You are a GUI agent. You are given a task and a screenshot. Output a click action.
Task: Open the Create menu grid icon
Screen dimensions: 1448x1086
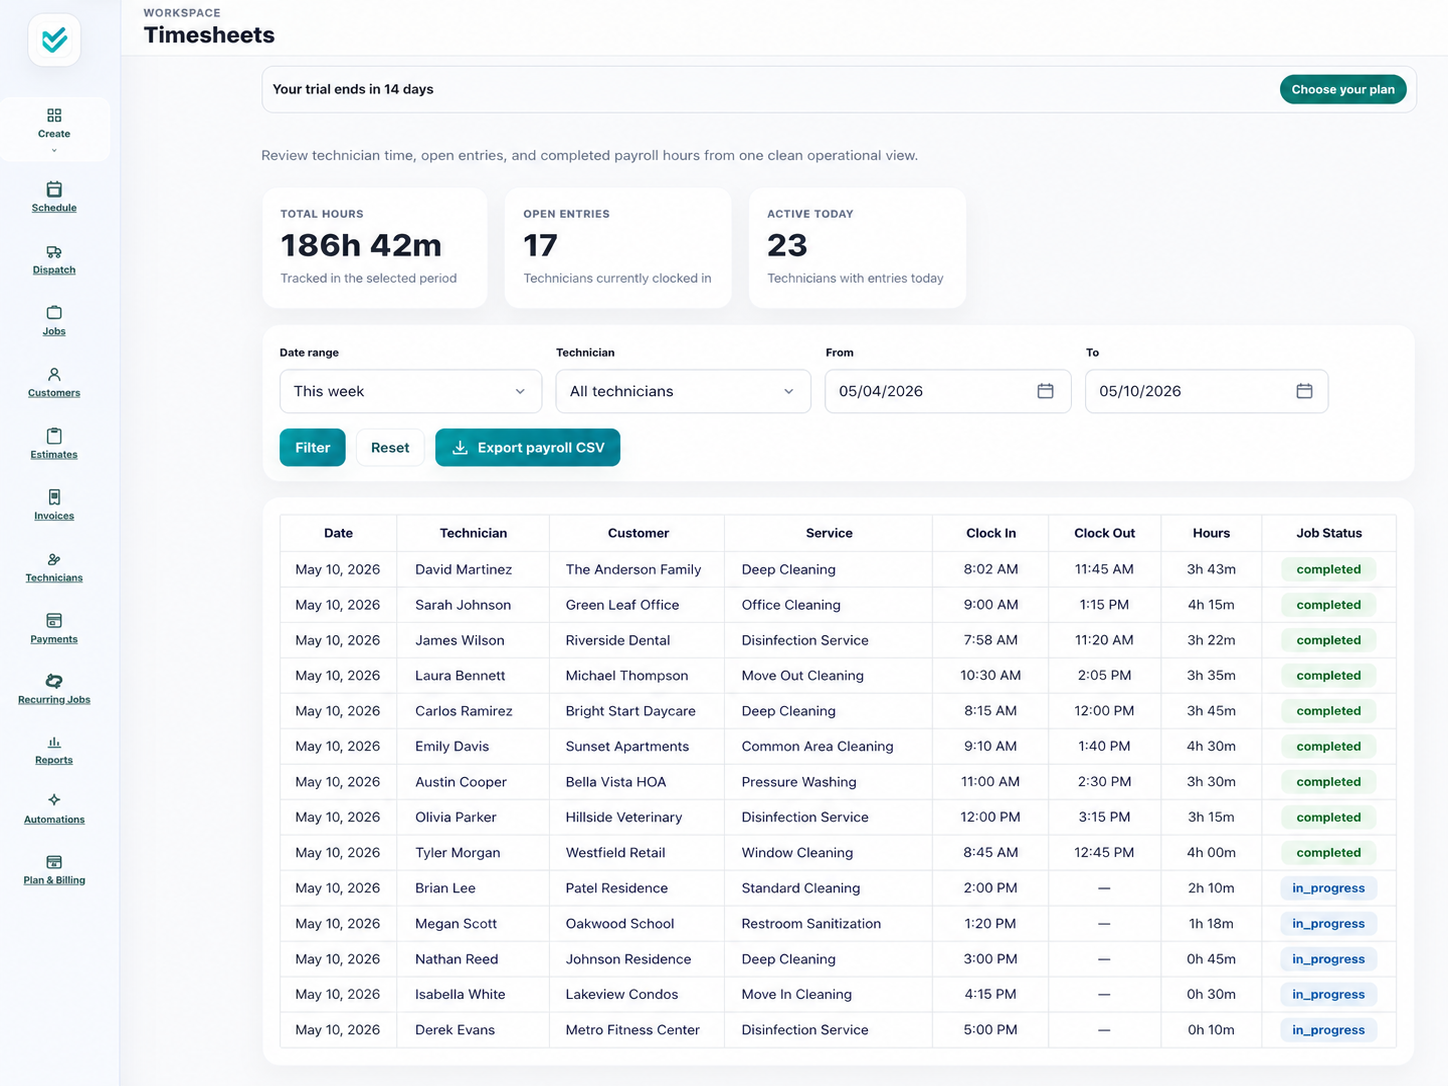coord(54,115)
